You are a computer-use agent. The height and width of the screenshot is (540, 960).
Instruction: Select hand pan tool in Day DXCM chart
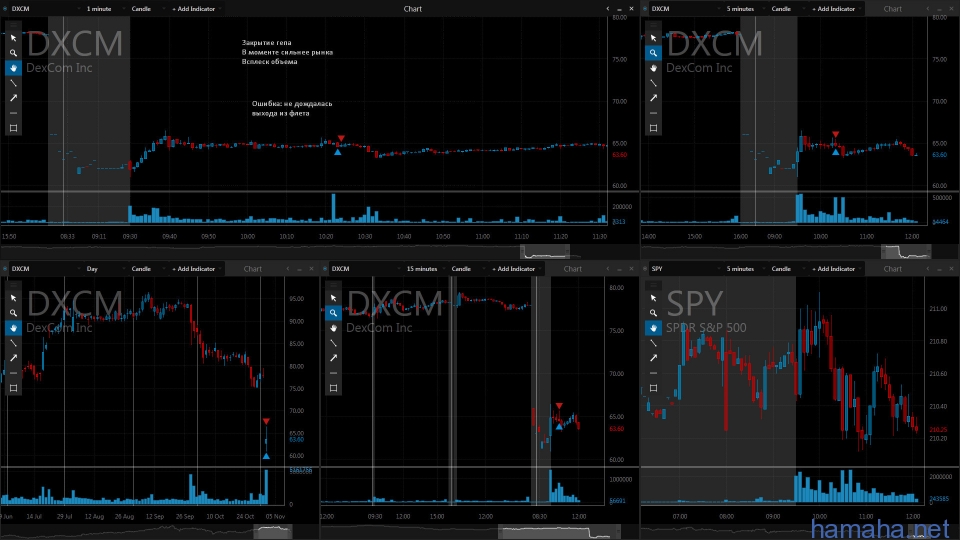click(13, 328)
